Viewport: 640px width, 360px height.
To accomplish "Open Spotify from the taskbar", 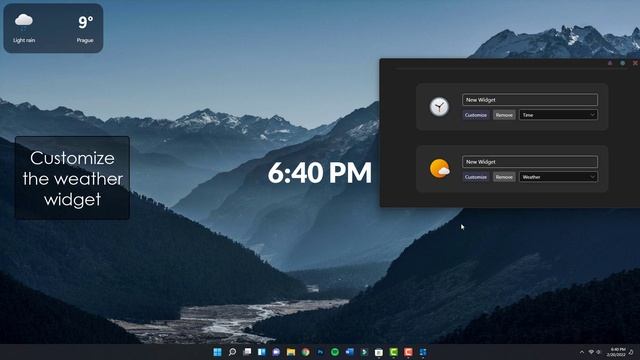I will point(335,352).
